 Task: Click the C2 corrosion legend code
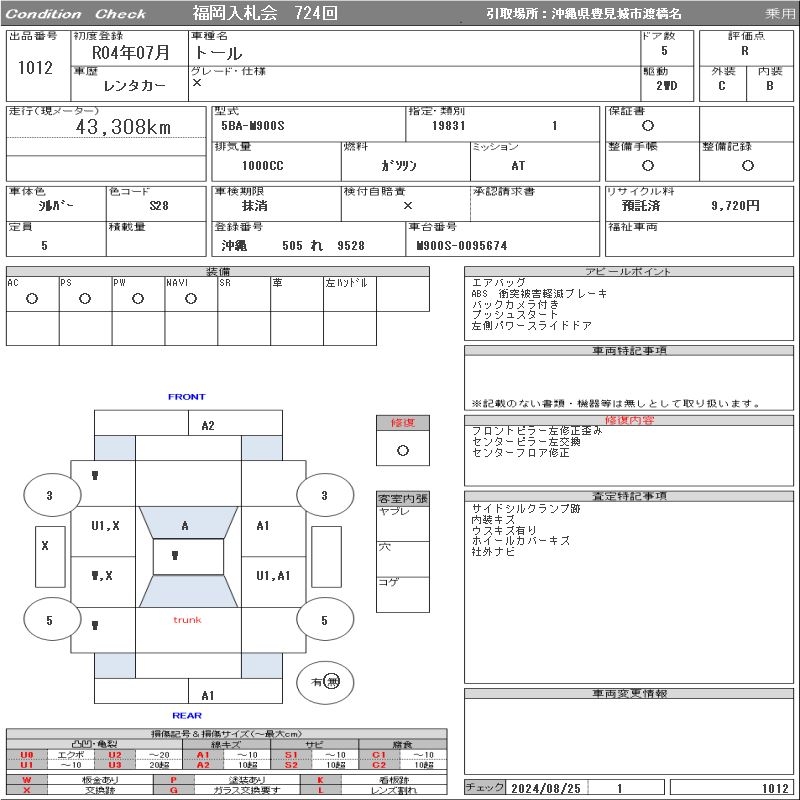click(x=379, y=765)
